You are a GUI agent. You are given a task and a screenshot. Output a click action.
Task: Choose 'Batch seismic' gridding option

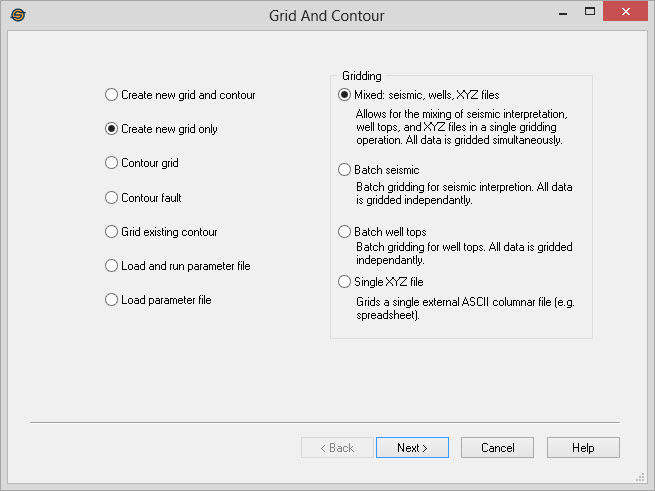(345, 170)
